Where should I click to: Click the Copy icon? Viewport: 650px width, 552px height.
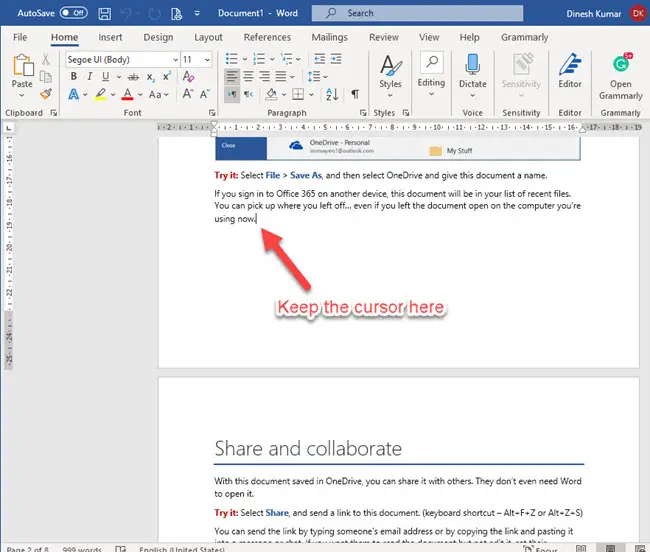[46, 77]
